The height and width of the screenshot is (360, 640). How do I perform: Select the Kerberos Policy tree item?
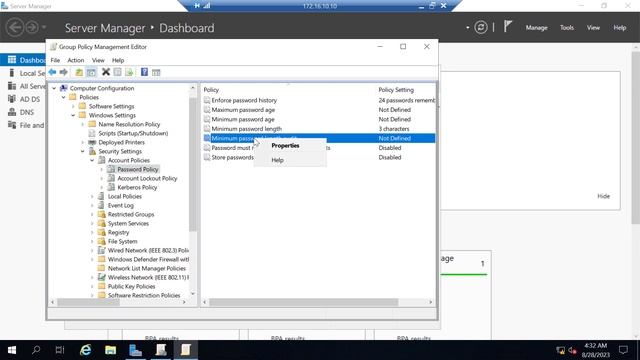(137, 187)
